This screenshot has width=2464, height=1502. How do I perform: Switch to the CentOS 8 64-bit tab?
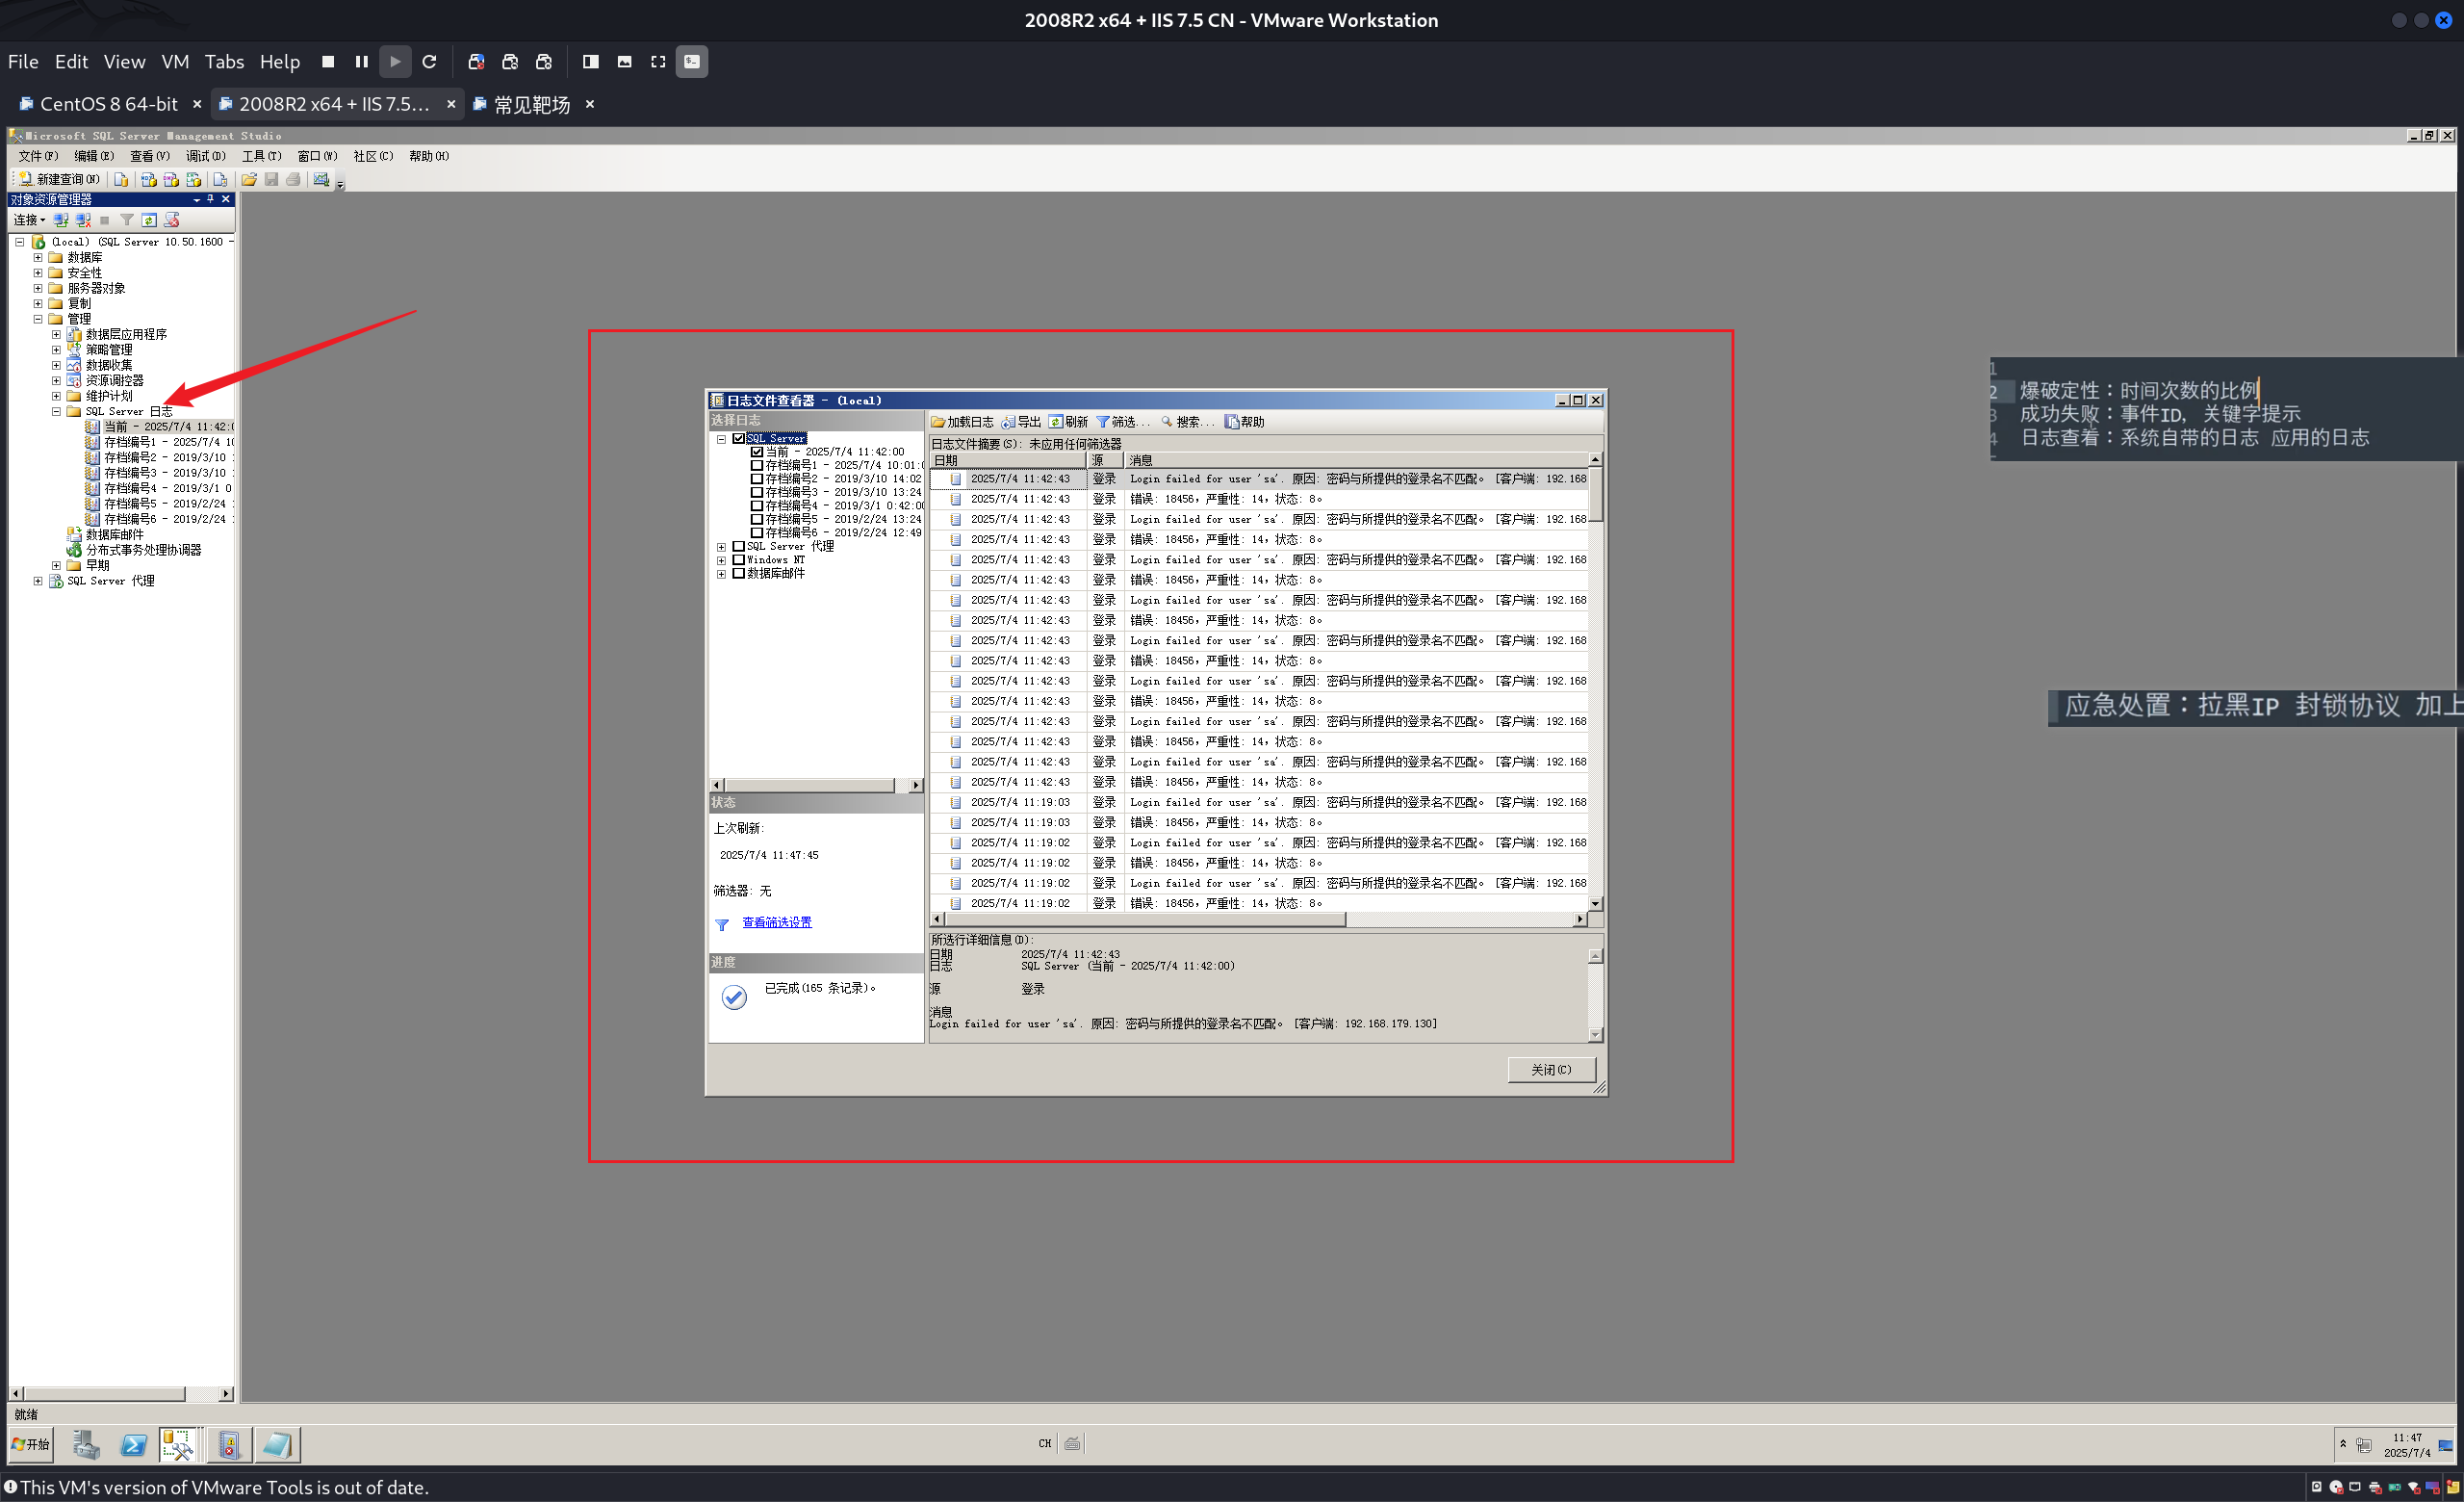(x=108, y=104)
